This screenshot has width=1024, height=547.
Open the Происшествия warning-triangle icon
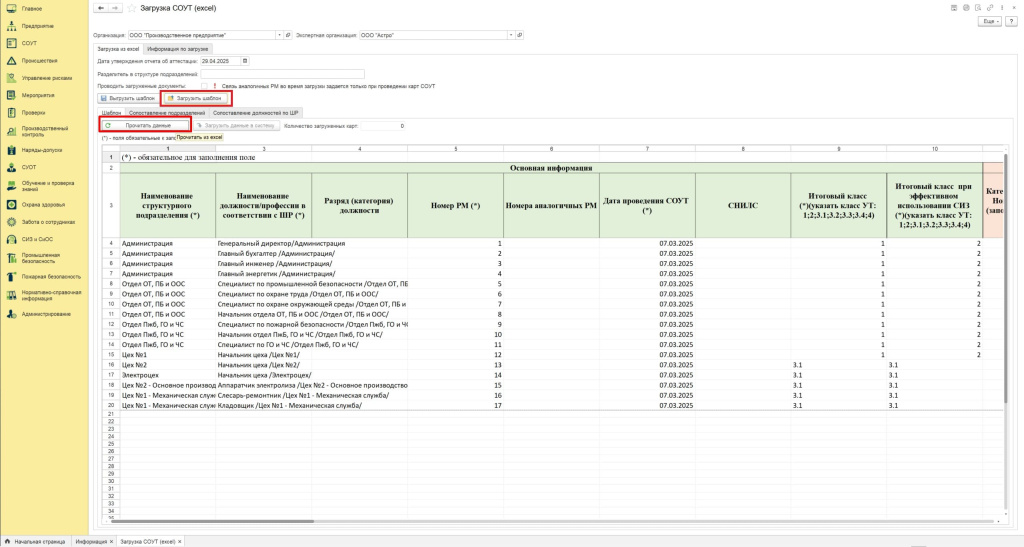pos(11,61)
